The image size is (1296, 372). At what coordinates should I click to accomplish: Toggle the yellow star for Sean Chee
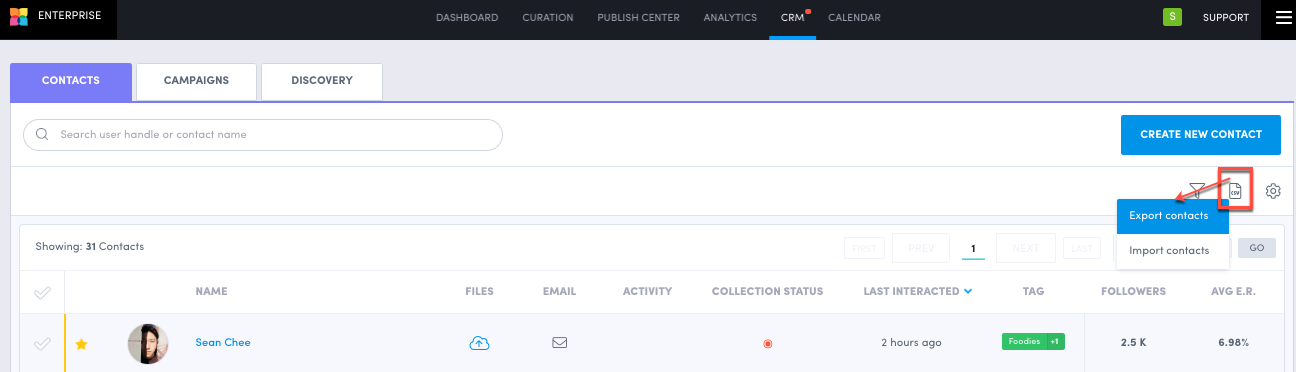coord(82,343)
